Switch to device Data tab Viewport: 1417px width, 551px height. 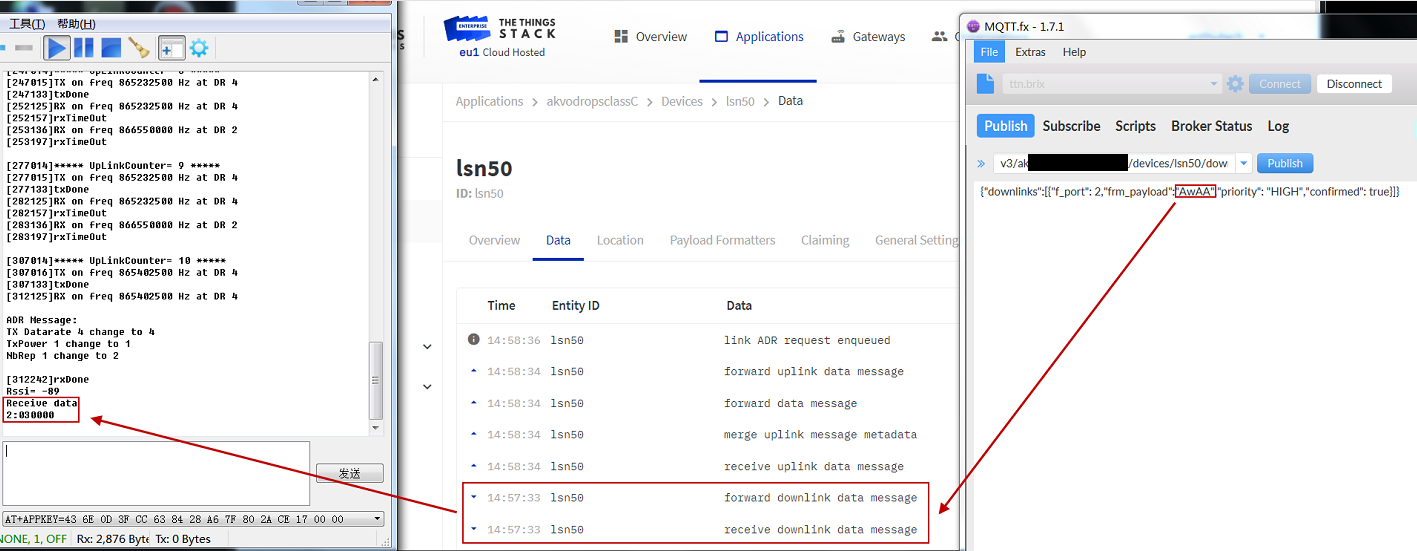(x=558, y=240)
